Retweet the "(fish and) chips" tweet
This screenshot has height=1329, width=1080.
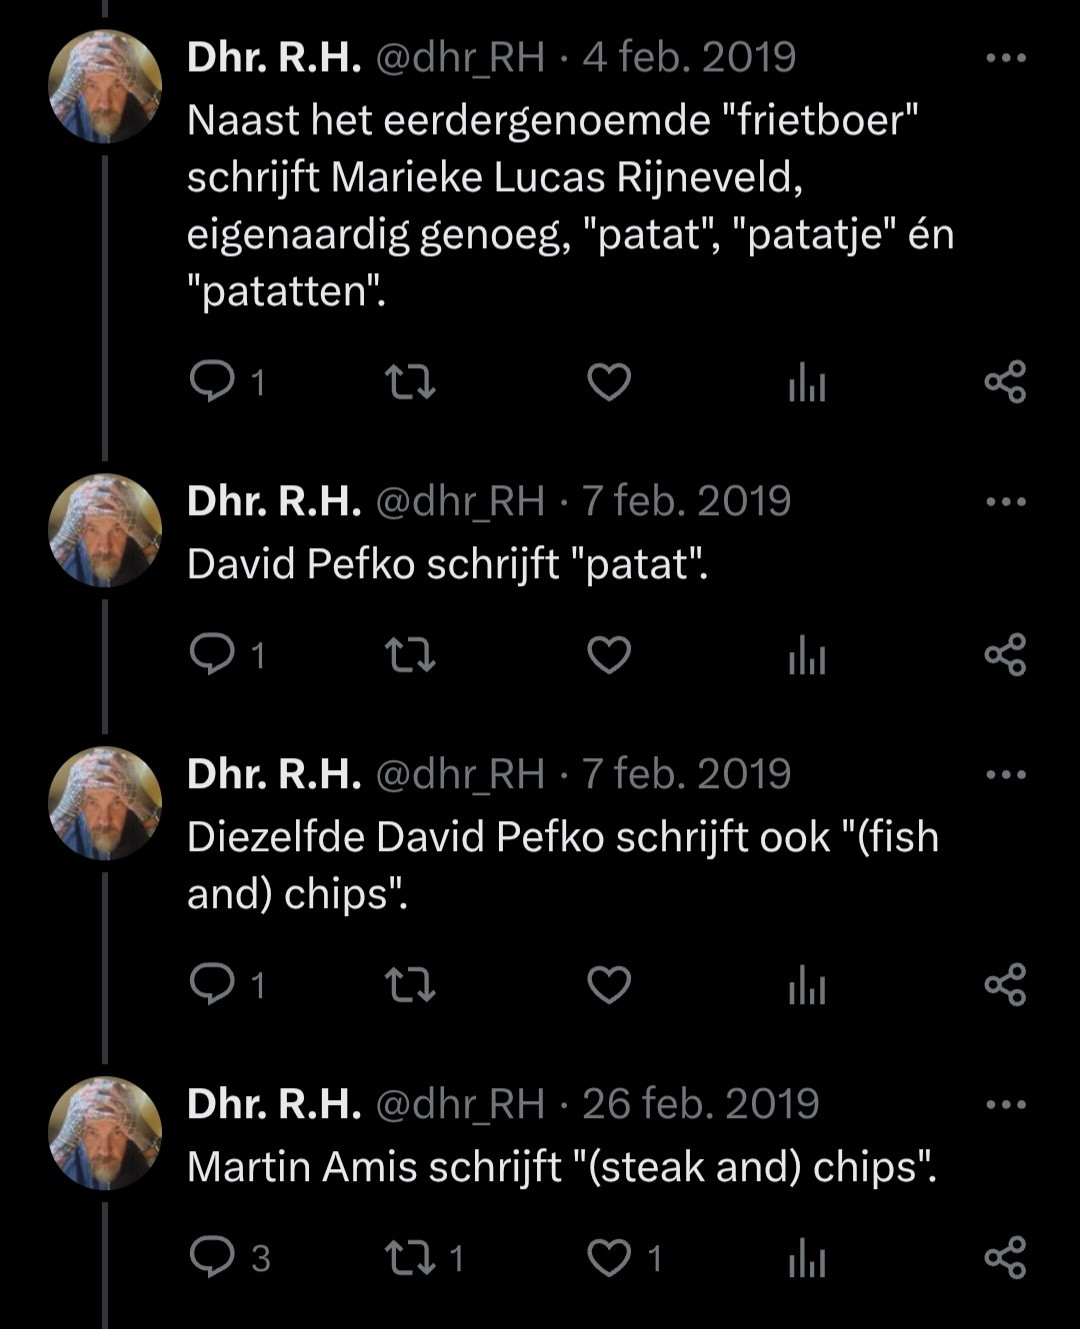tap(410, 985)
